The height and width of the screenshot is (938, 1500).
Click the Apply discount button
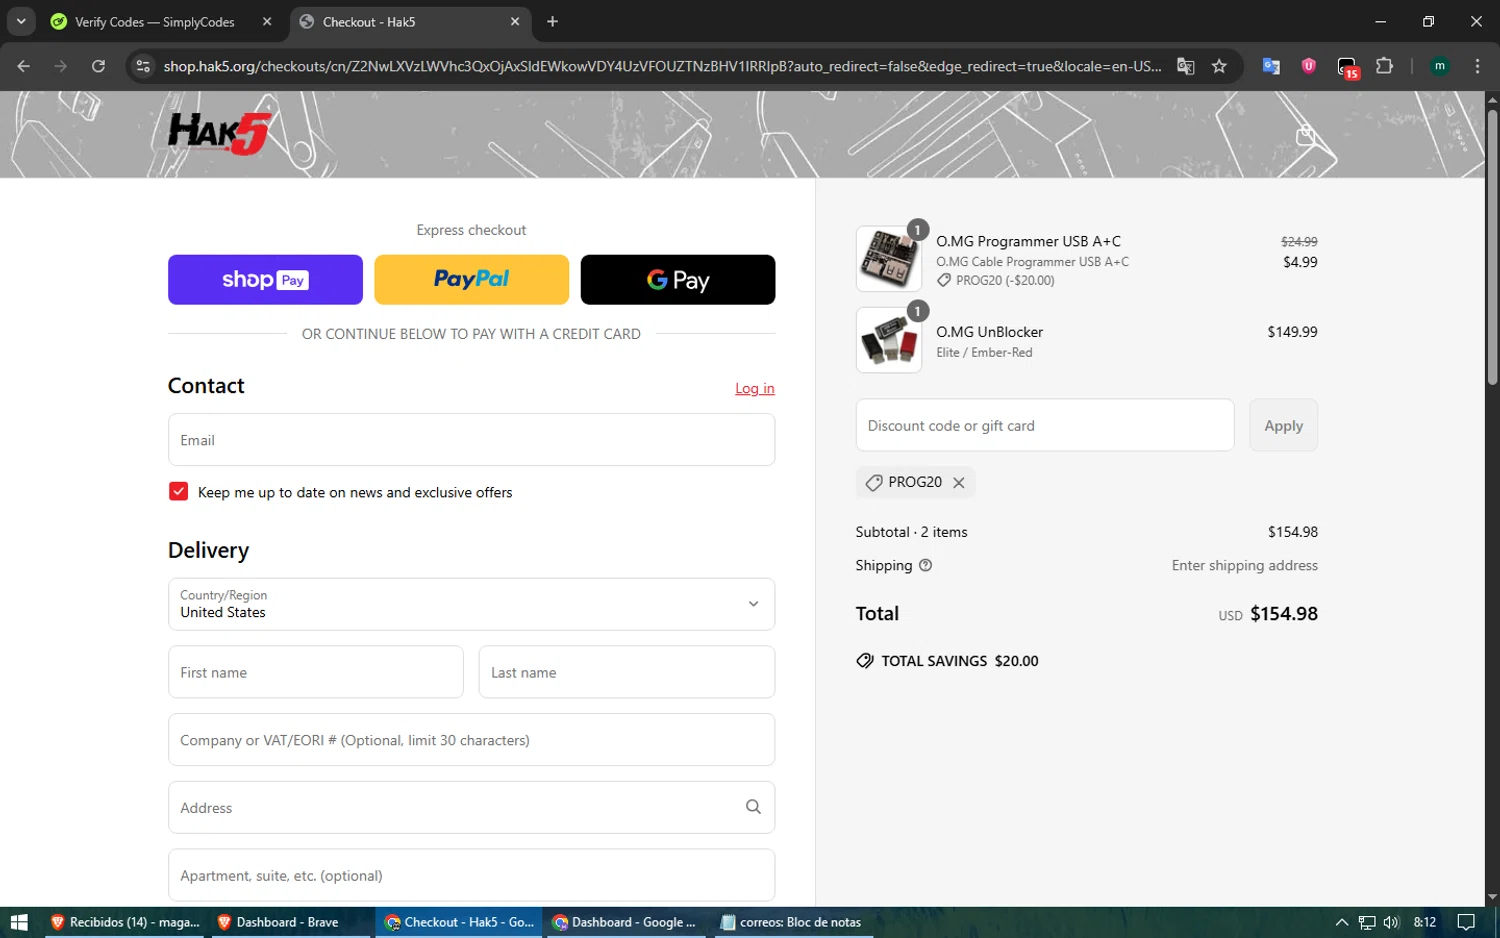[1283, 425]
